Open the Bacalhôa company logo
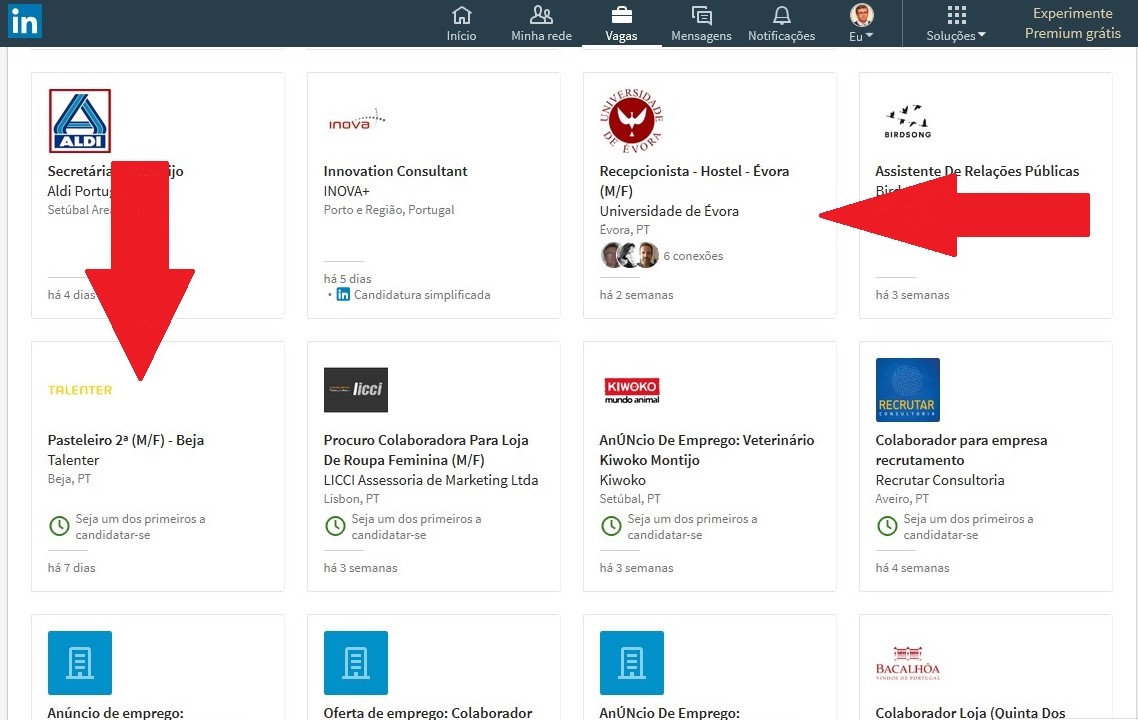Screen dimensions: 1138x720 pos(907,663)
